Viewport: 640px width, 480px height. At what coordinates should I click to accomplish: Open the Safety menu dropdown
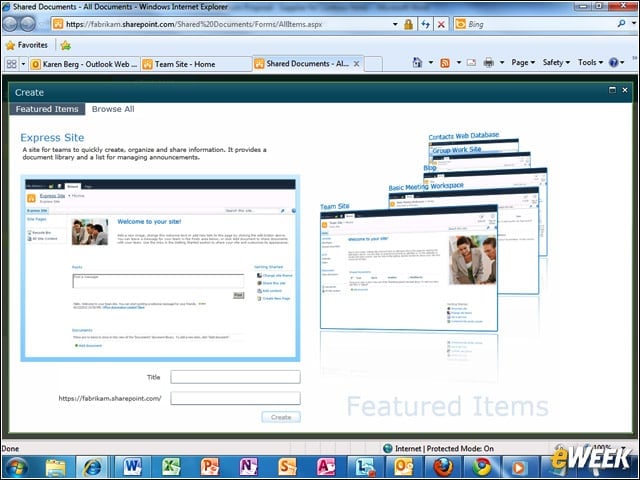click(x=556, y=62)
